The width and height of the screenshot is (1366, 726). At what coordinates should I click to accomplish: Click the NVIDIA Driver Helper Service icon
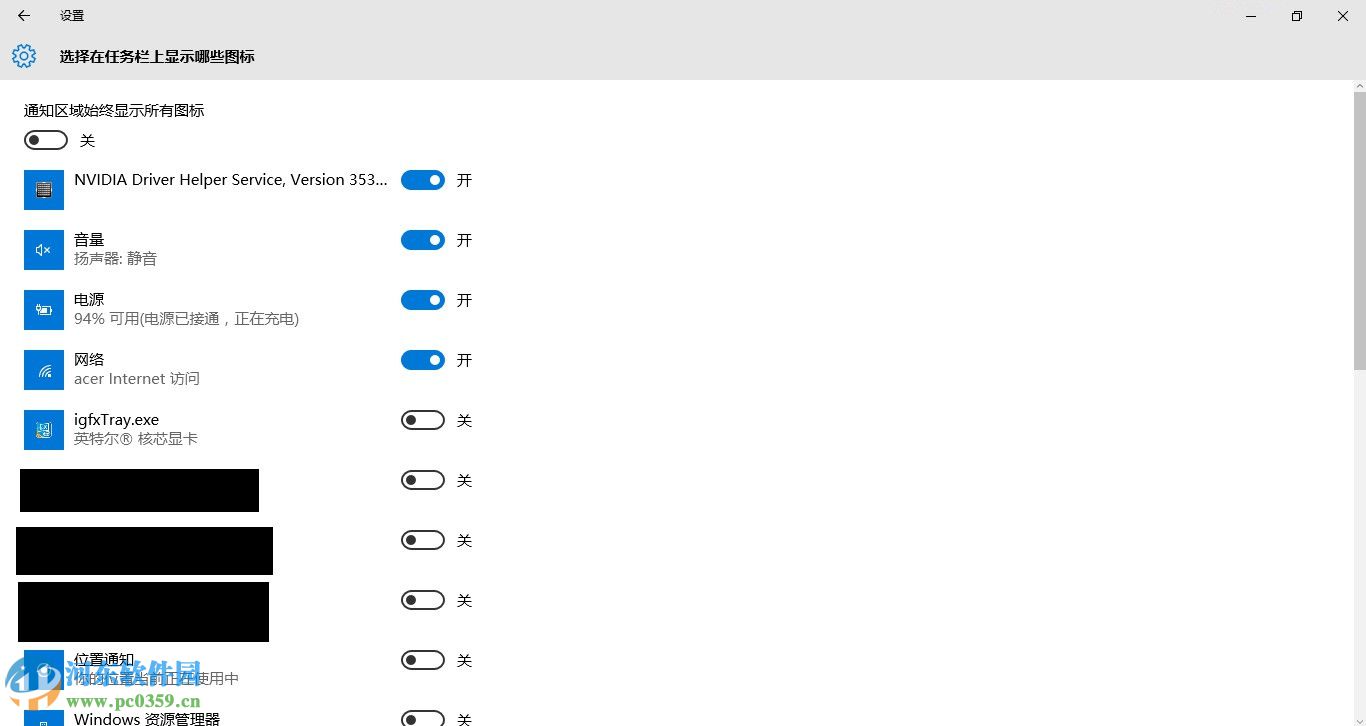pyautogui.click(x=44, y=190)
